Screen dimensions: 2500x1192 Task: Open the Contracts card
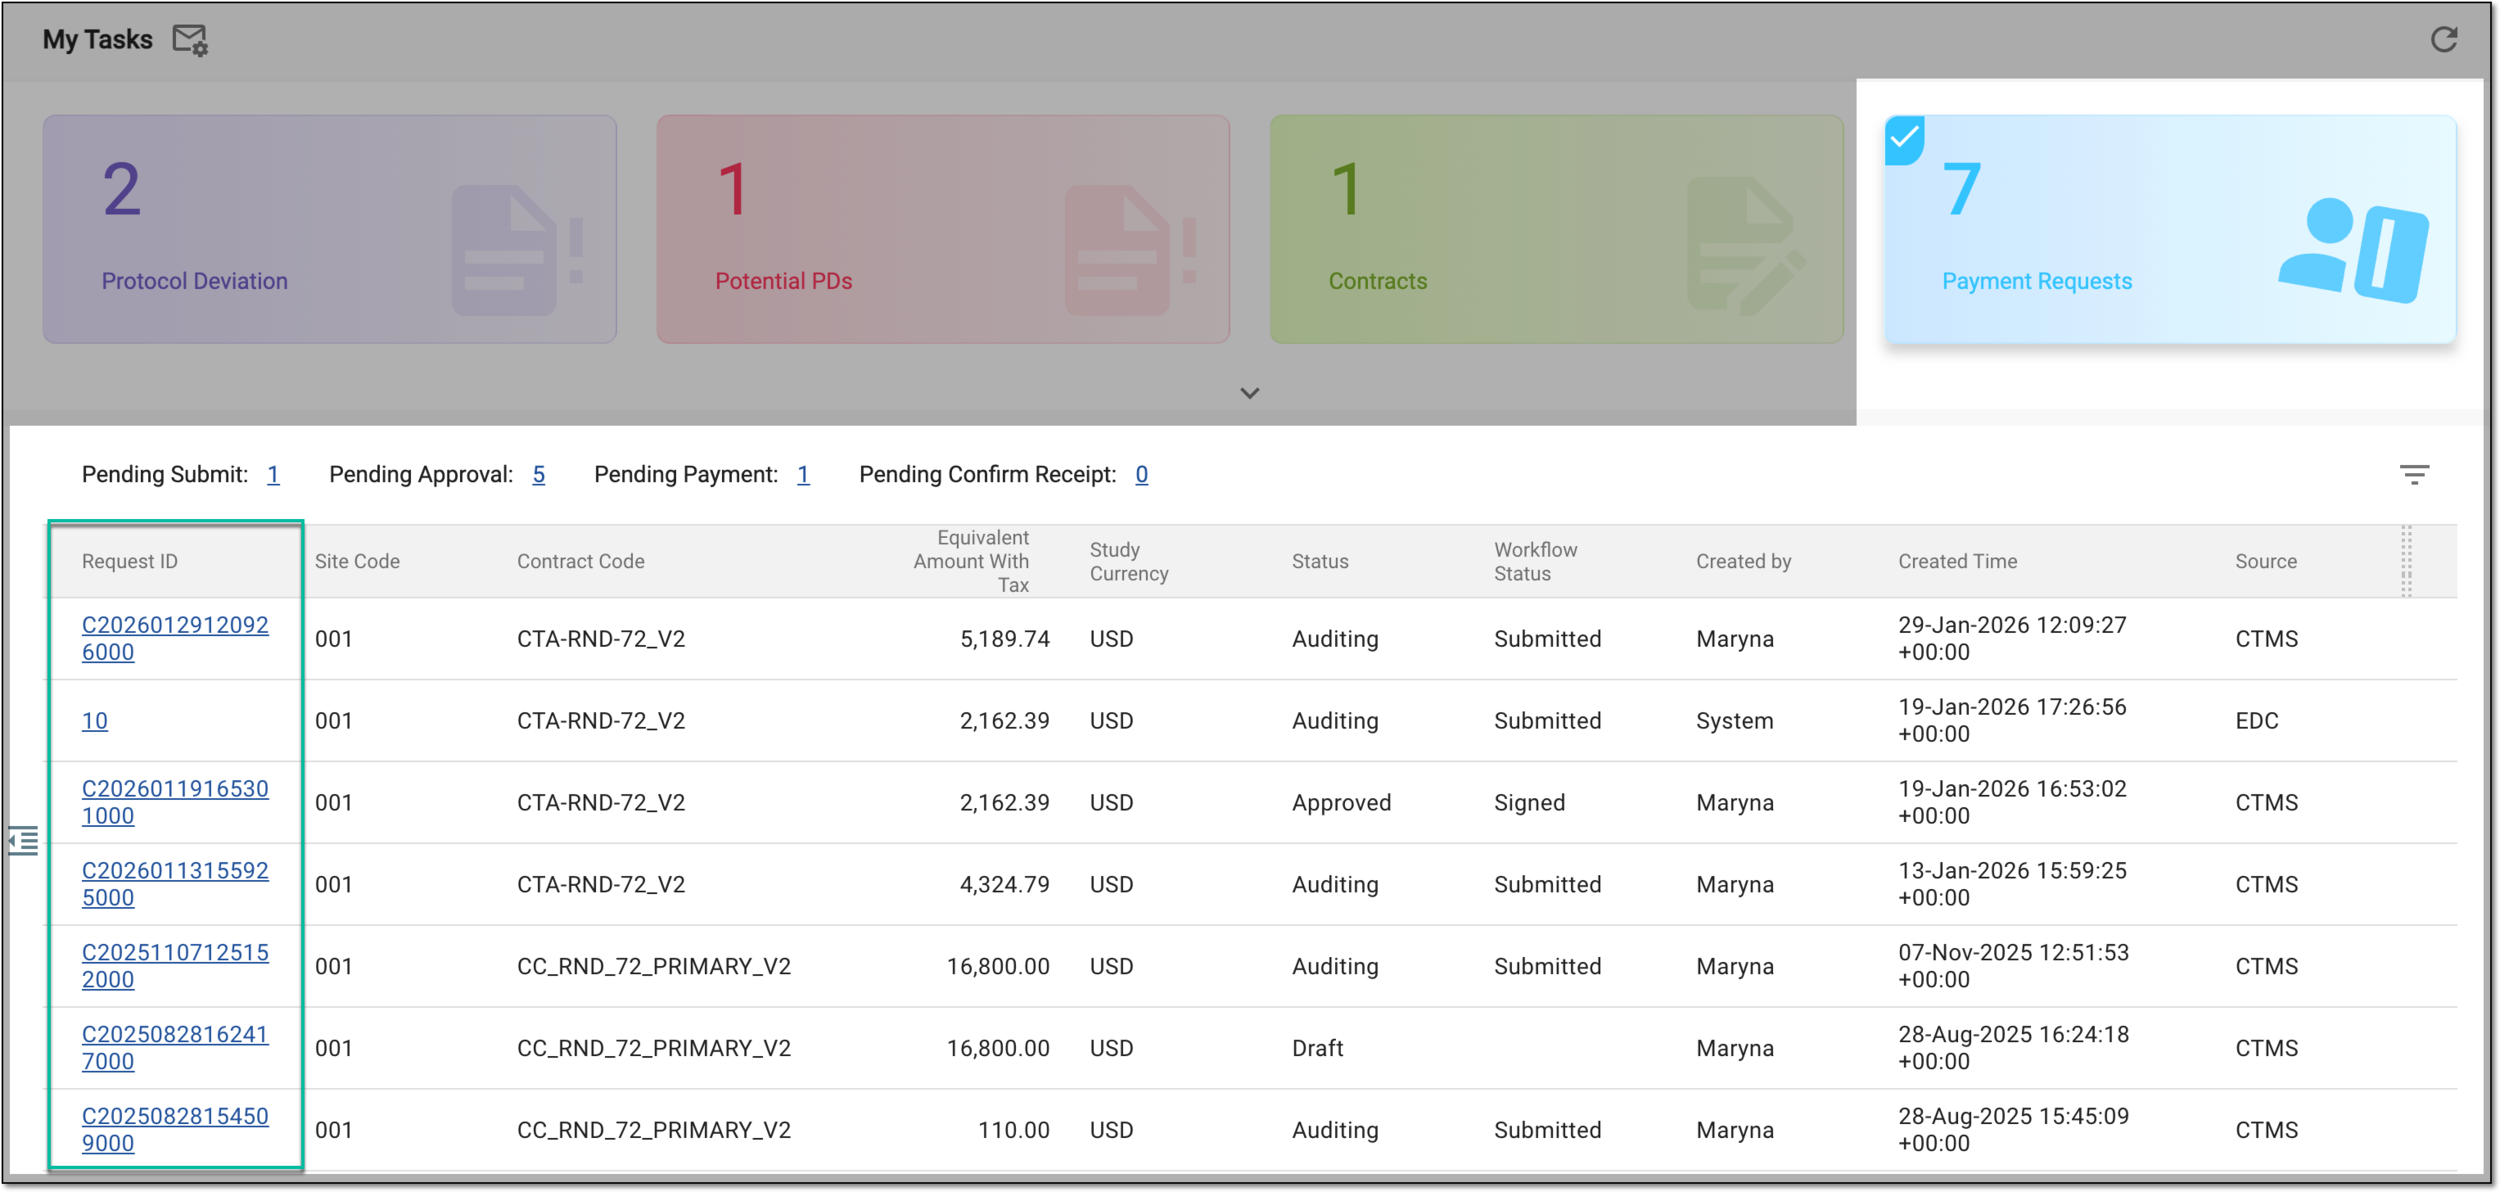click(x=1556, y=229)
